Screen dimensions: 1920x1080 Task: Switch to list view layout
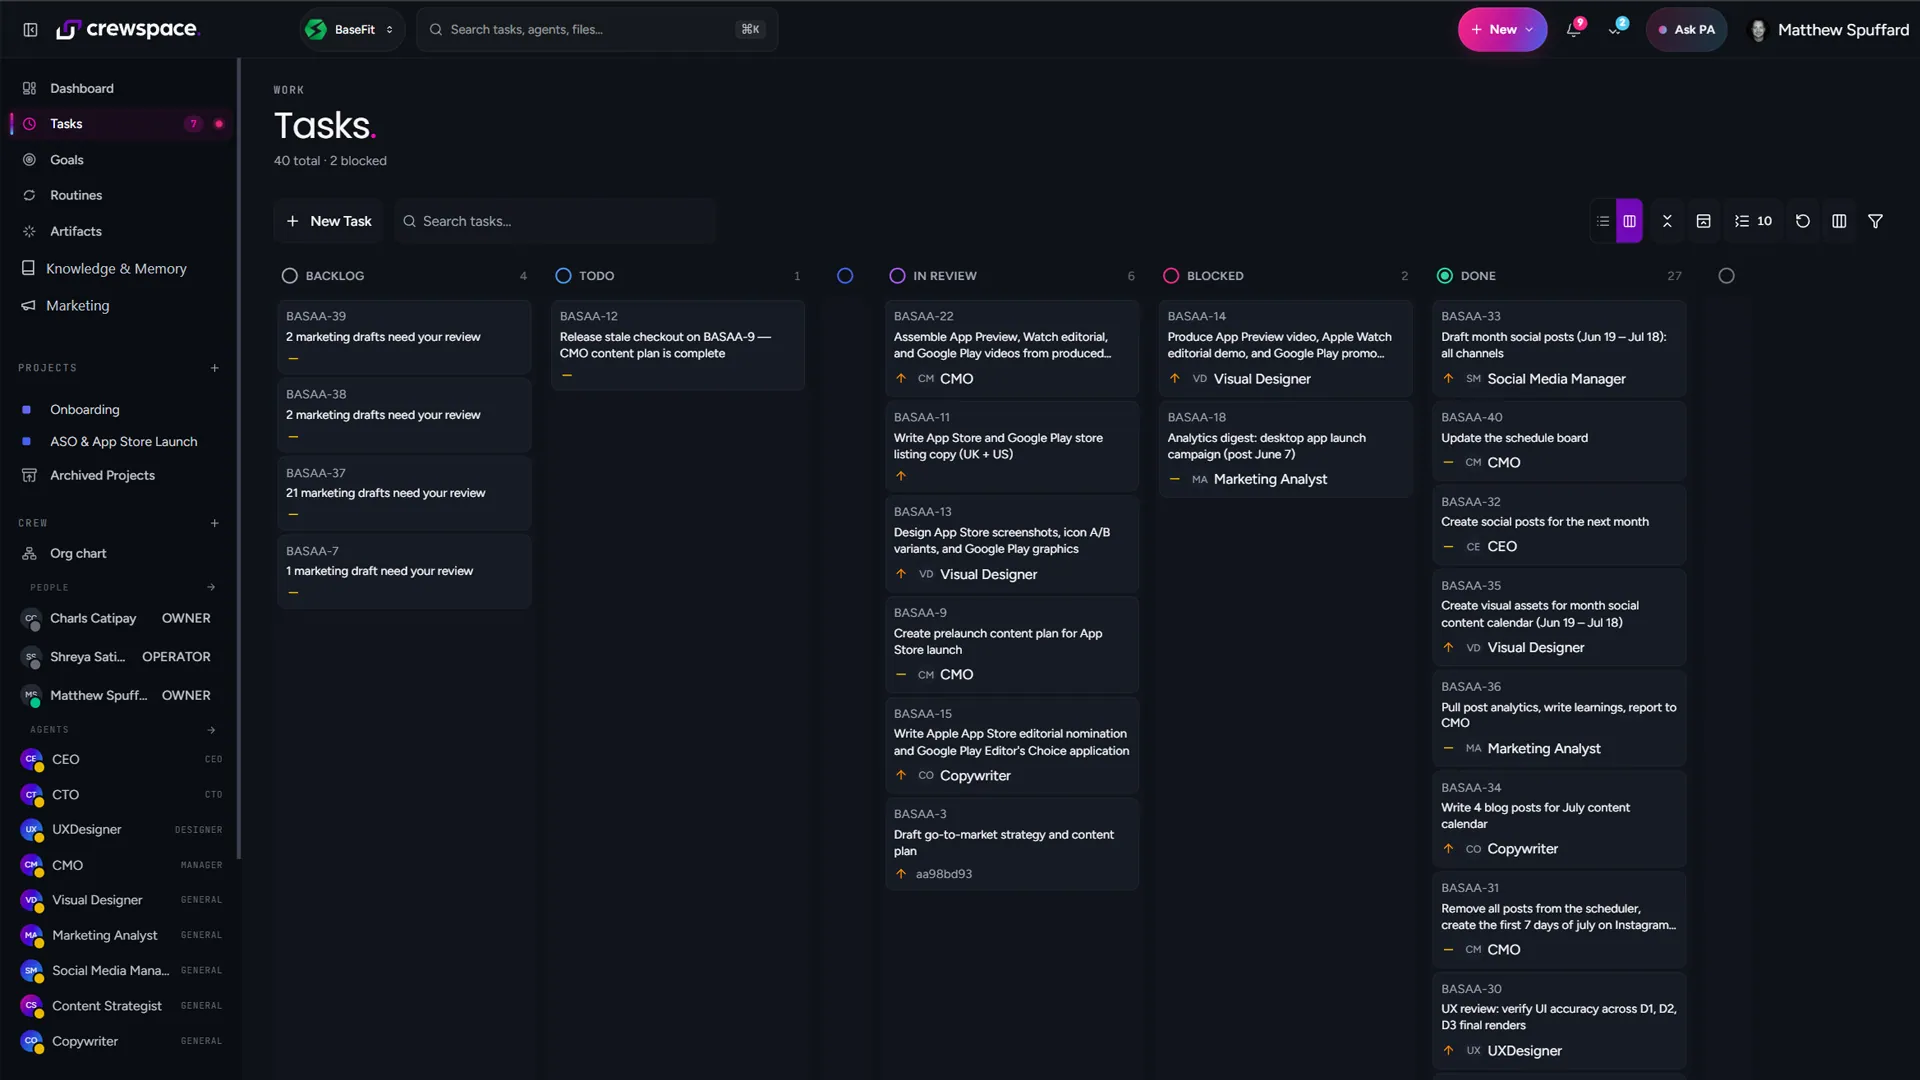pyautogui.click(x=1603, y=221)
